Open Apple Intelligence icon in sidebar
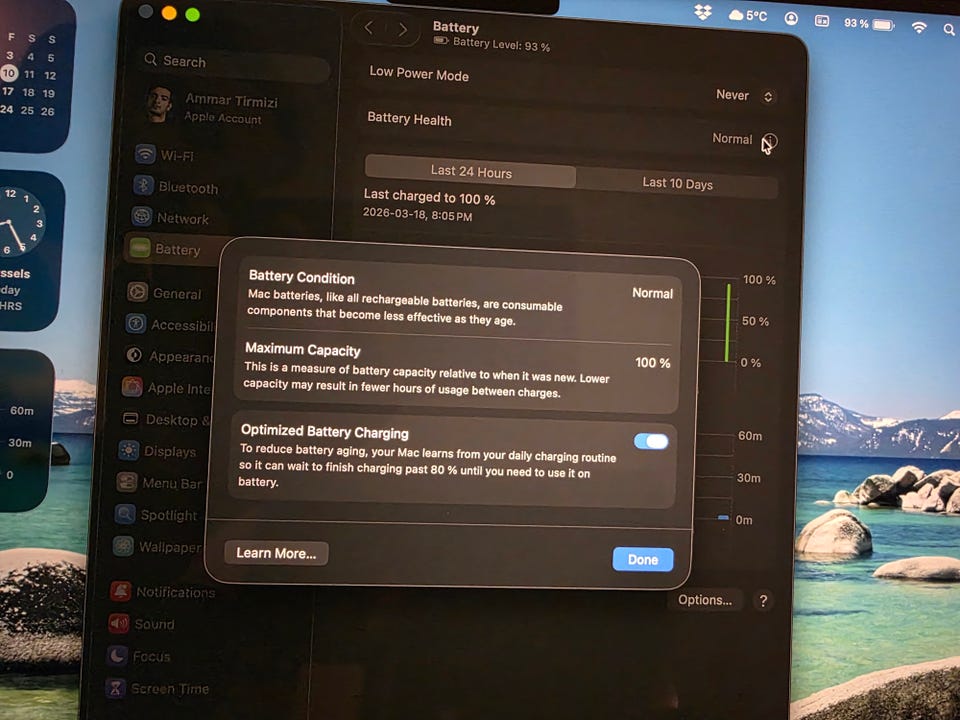The width and height of the screenshot is (960, 720). [x=132, y=386]
